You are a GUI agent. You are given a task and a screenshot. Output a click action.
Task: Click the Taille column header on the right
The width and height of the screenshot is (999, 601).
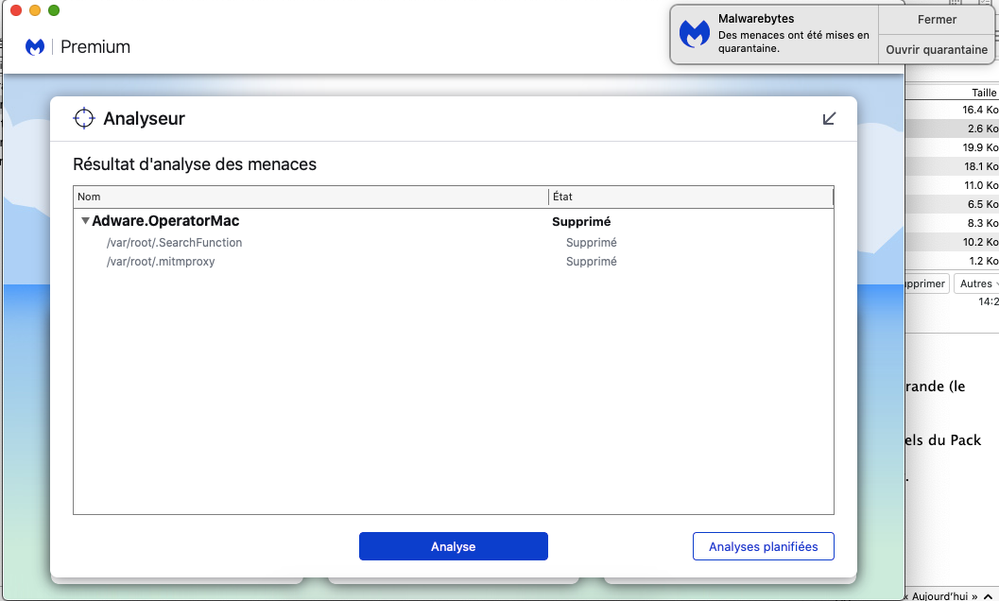983,92
